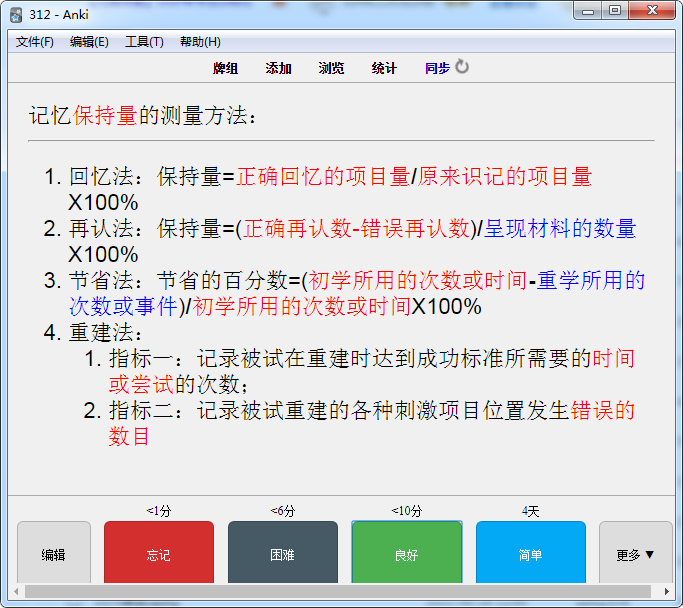Rate card as 困难 (Hard)
The image size is (683, 608).
(283, 553)
